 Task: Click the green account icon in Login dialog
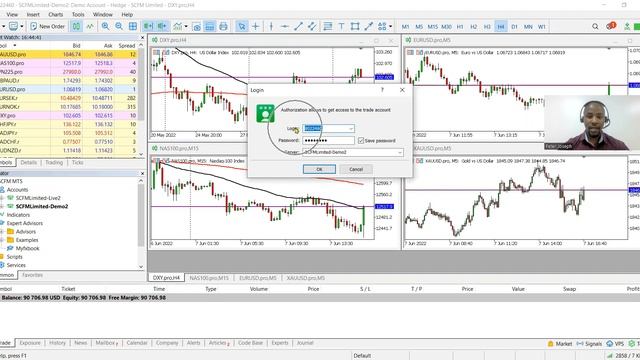(x=265, y=113)
